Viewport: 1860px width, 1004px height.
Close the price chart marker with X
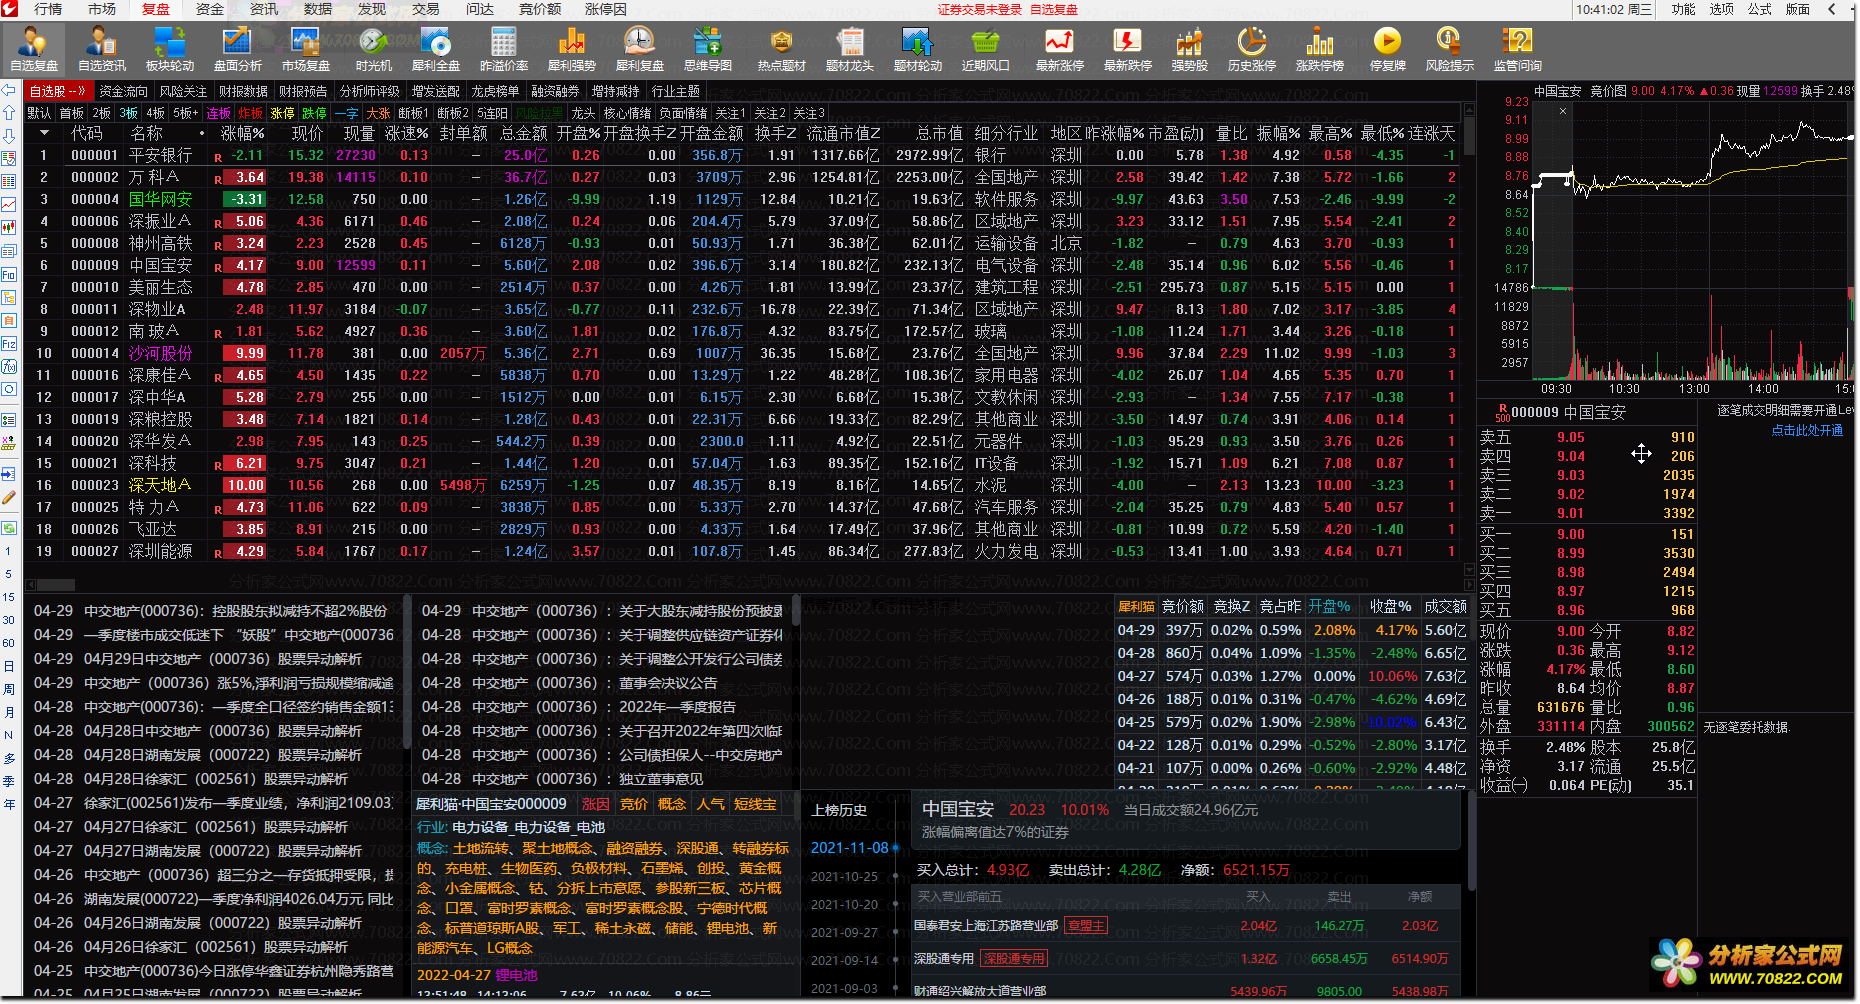(x=1563, y=111)
